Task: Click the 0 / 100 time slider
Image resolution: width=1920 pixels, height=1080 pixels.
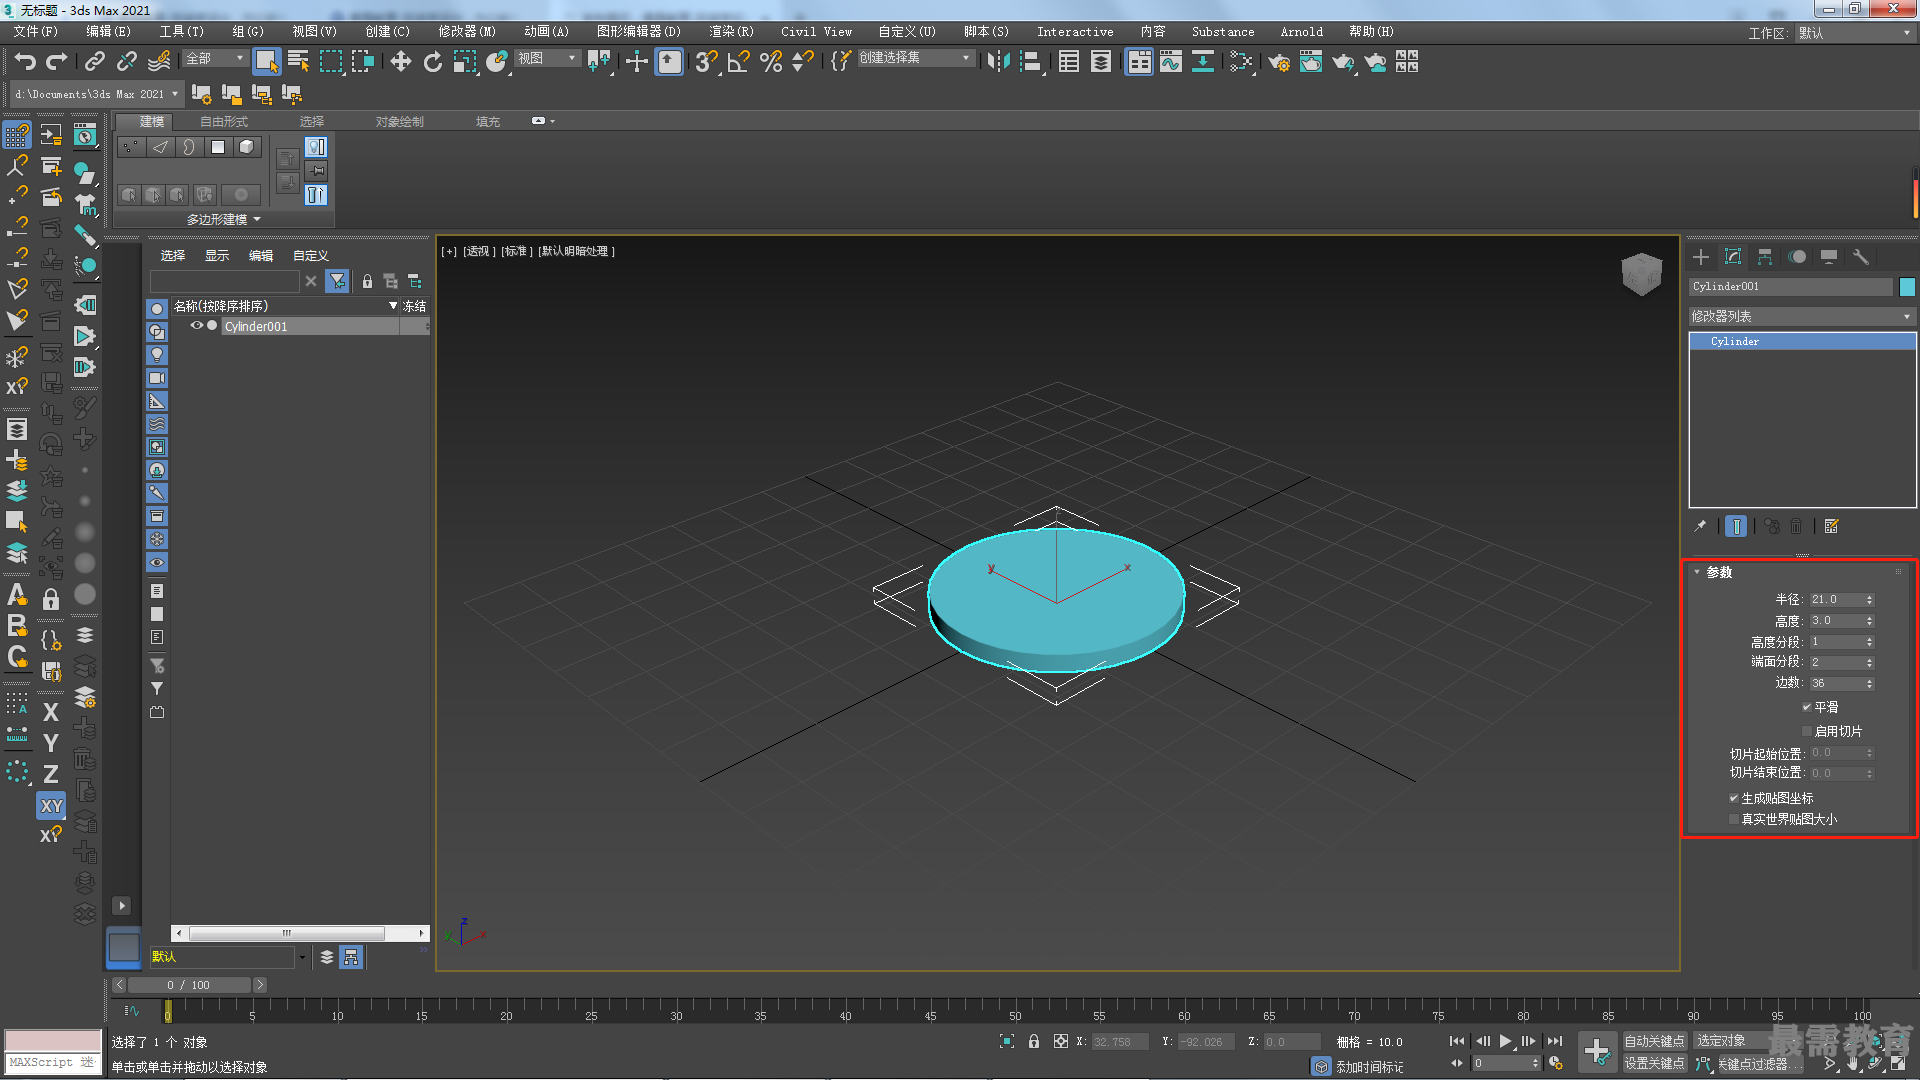Action: 189,985
